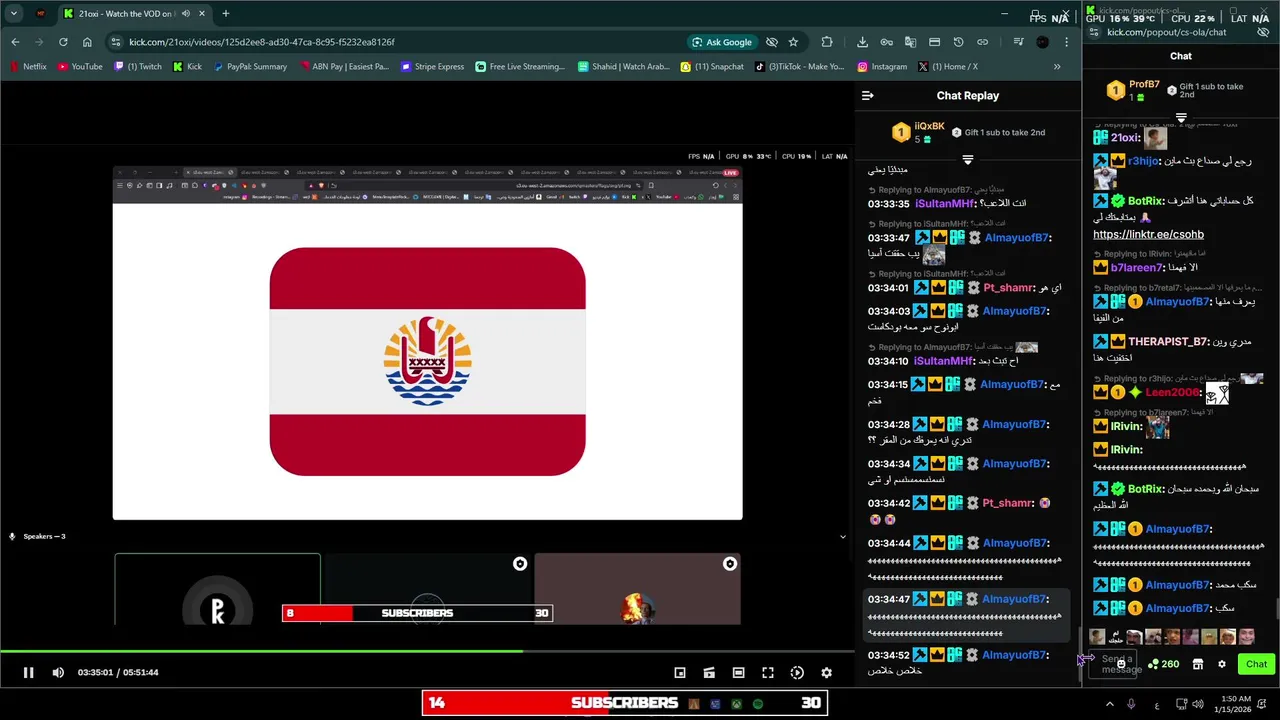
Task: Pause the Kick VOD playback
Action: 28,673
